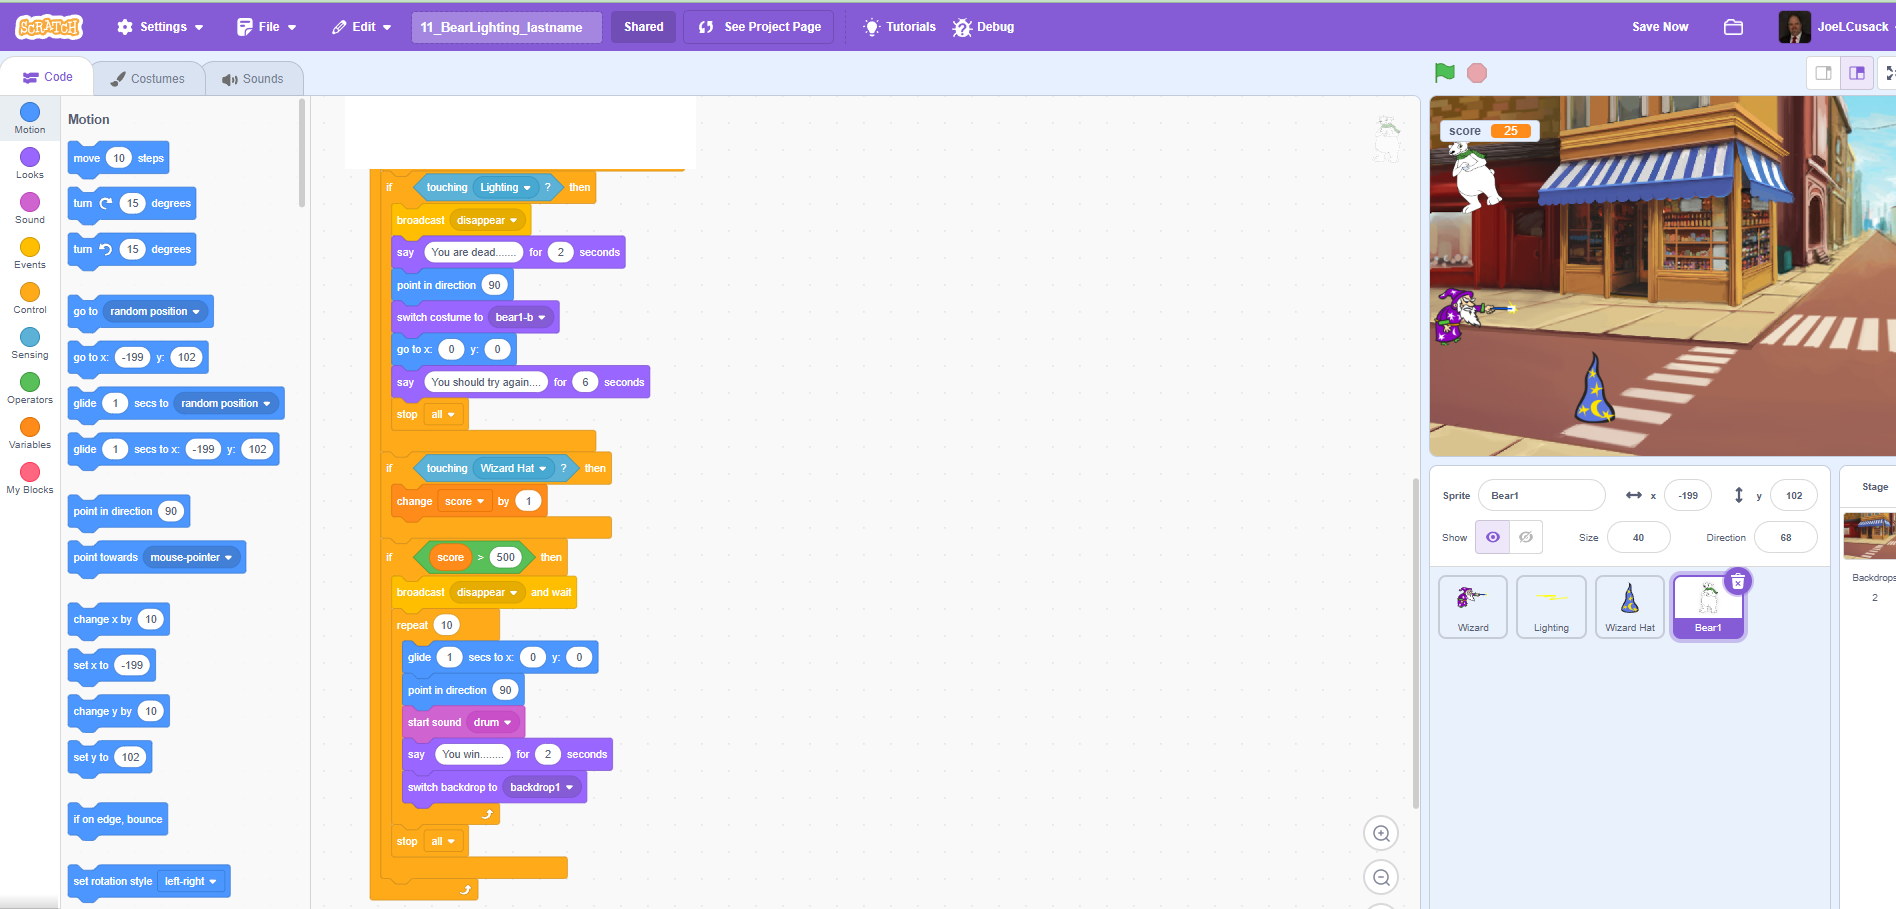Open the My Stuff folder icon
The height and width of the screenshot is (909, 1896).
point(1733,27)
